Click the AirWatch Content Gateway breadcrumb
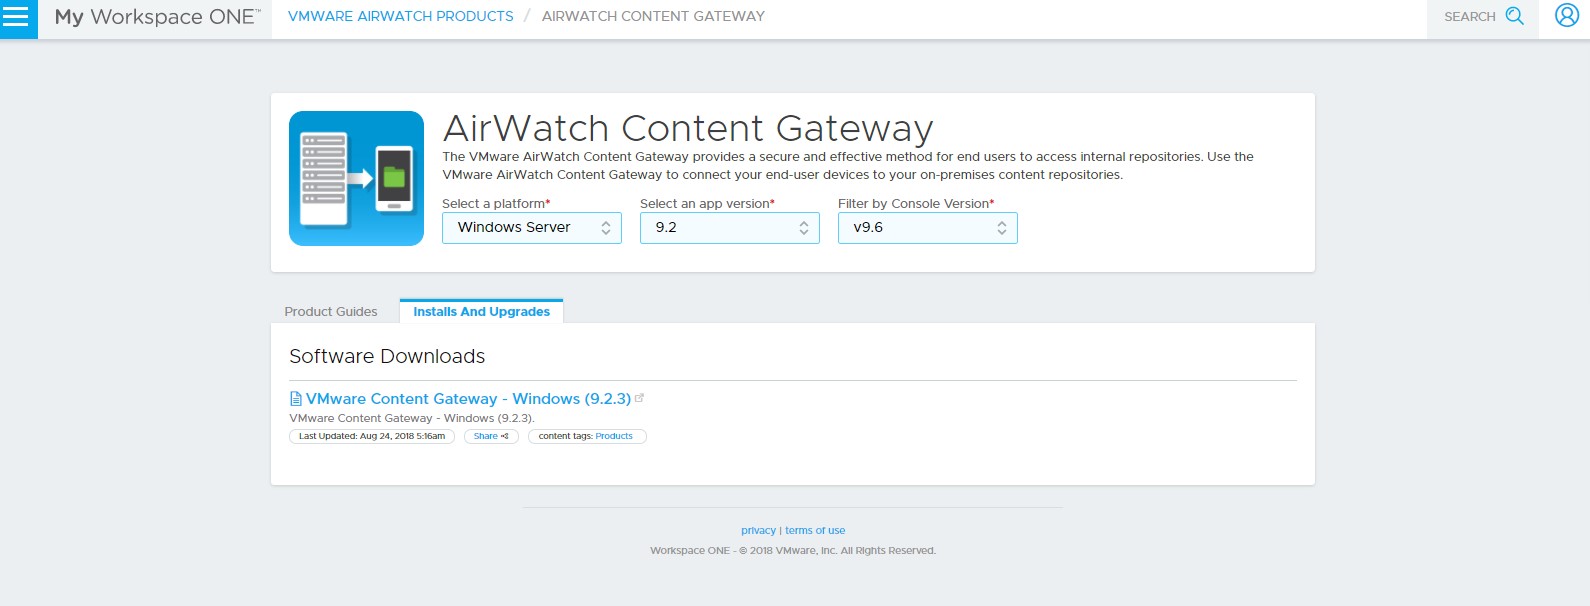This screenshot has height=606, width=1590. pos(653,17)
